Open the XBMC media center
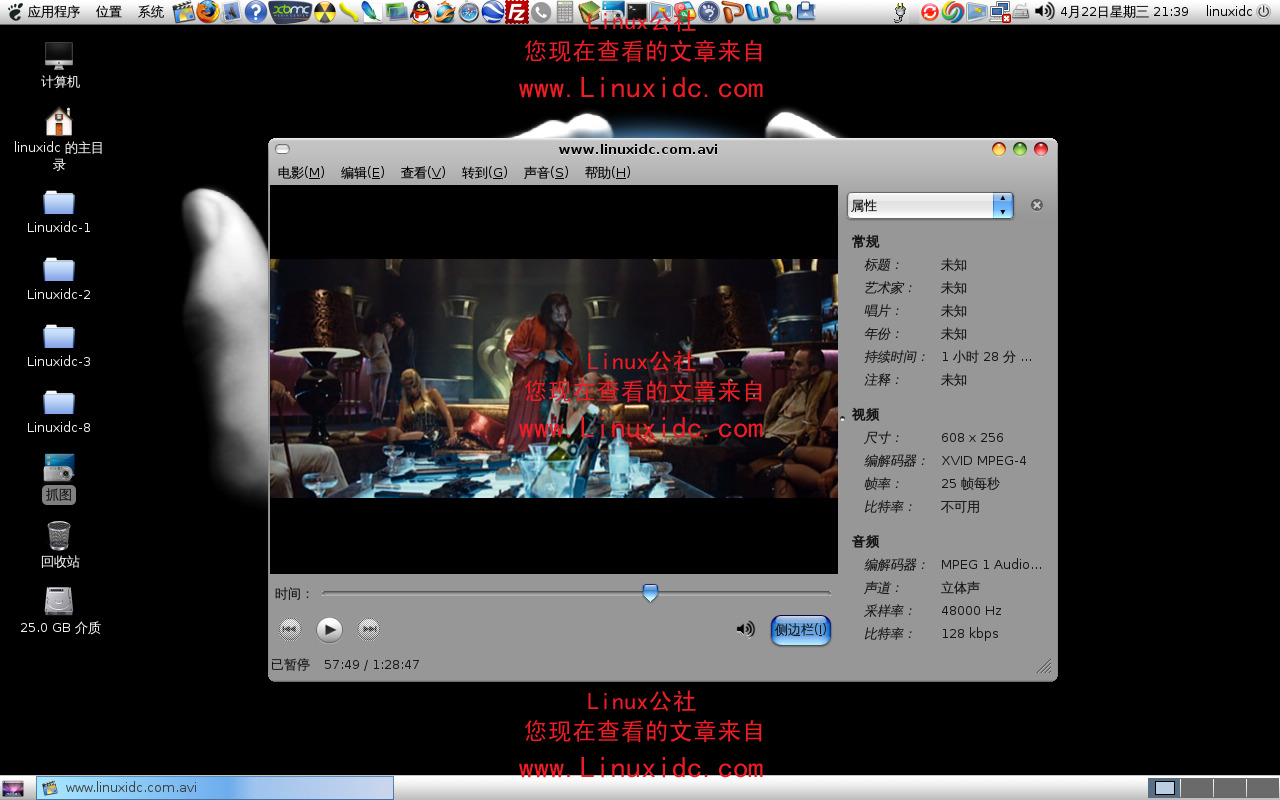Image resolution: width=1280 pixels, height=800 pixels. pos(290,13)
